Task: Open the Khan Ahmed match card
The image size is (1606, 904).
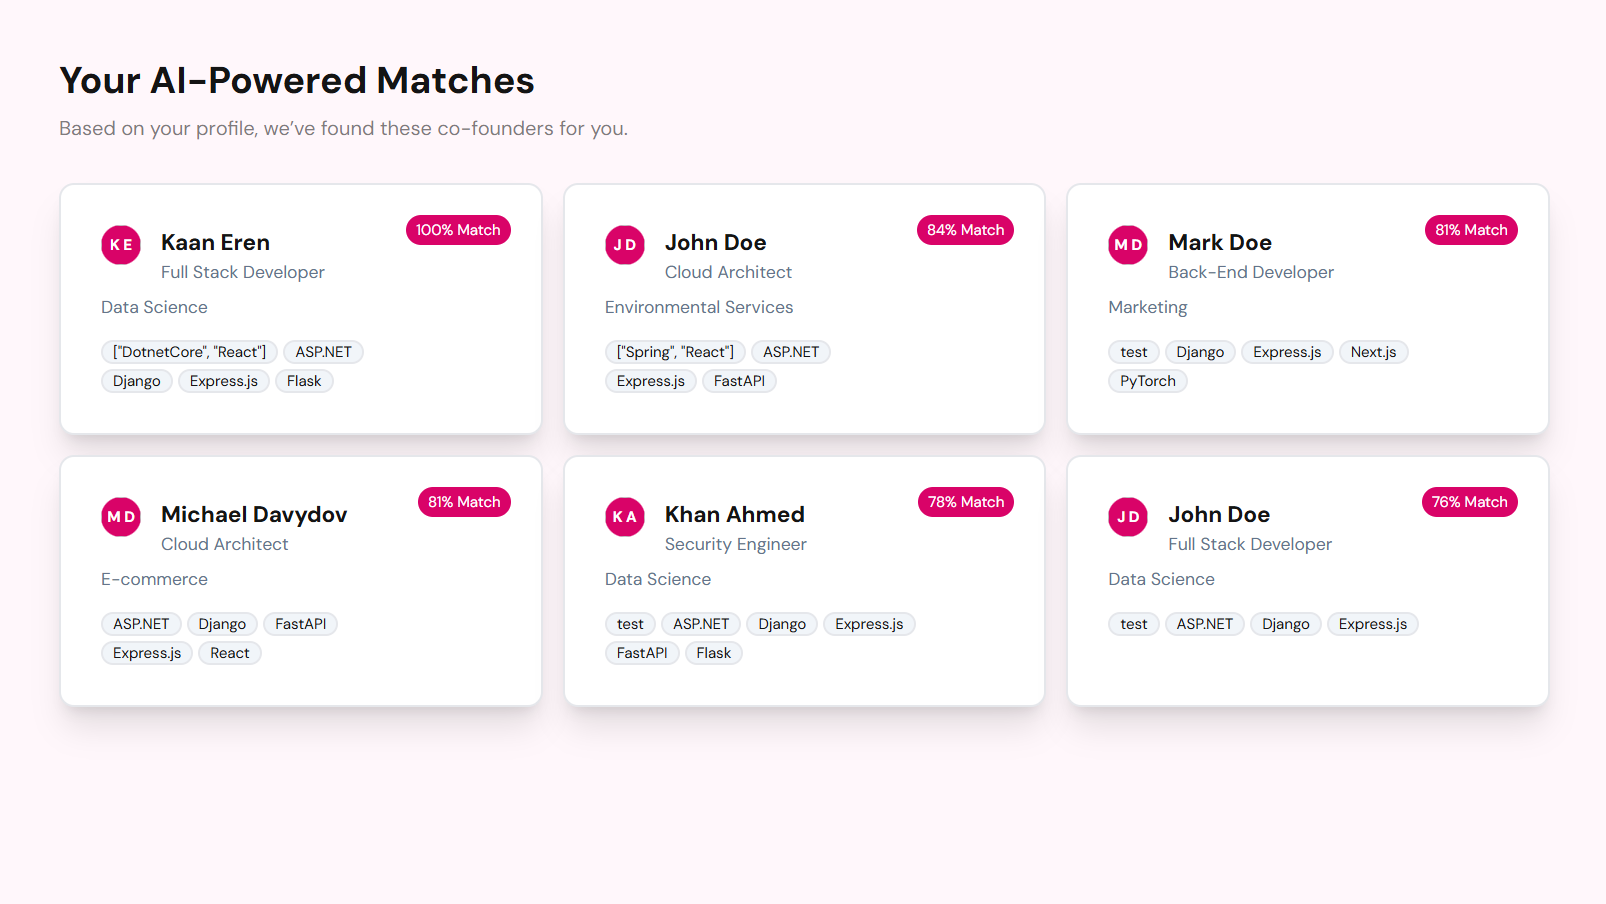Action: click(804, 581)
